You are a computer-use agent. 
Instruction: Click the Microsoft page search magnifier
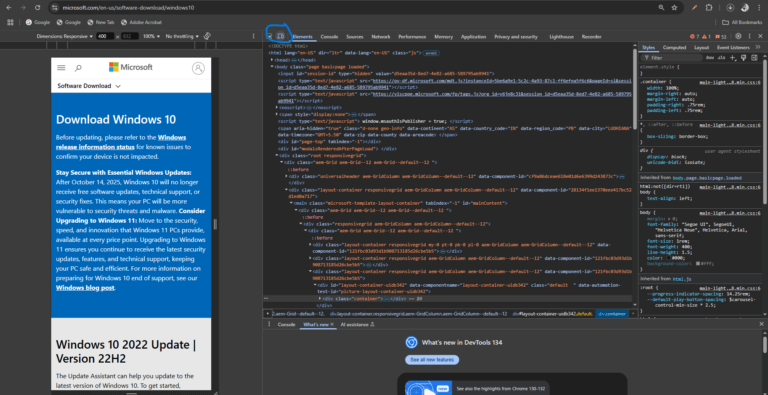point(78,68)
